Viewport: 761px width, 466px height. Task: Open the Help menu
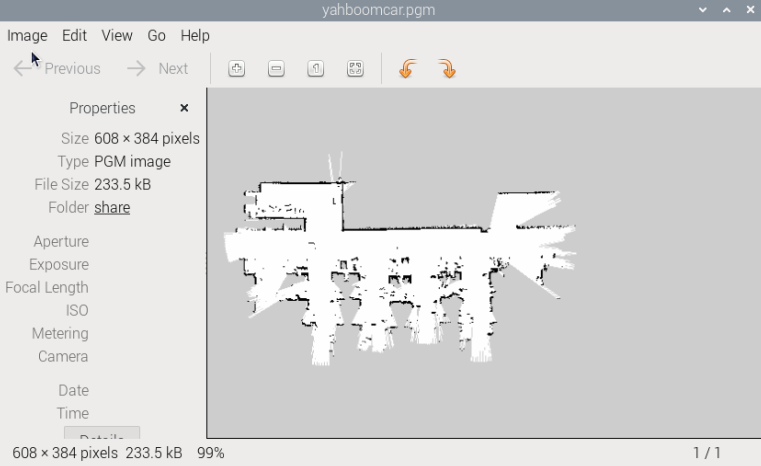195,35
